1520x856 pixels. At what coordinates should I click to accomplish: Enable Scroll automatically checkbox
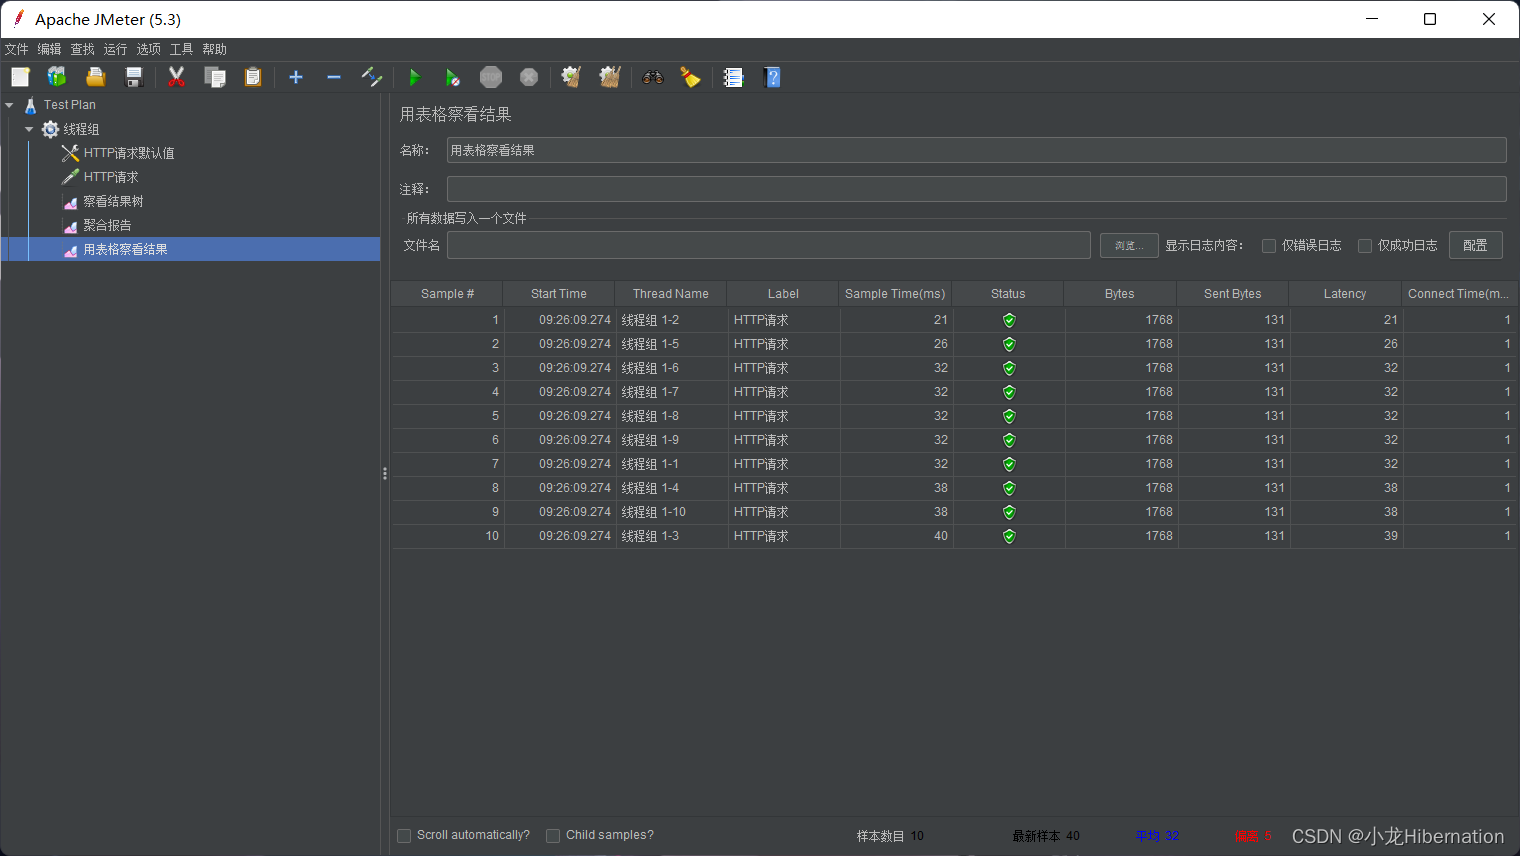pos(403,835)
